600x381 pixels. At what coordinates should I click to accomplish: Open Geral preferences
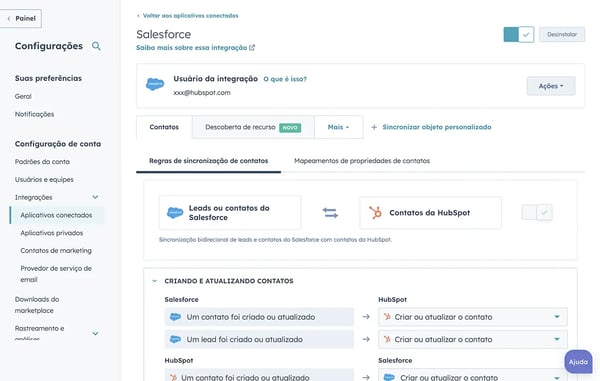[23, 96]
